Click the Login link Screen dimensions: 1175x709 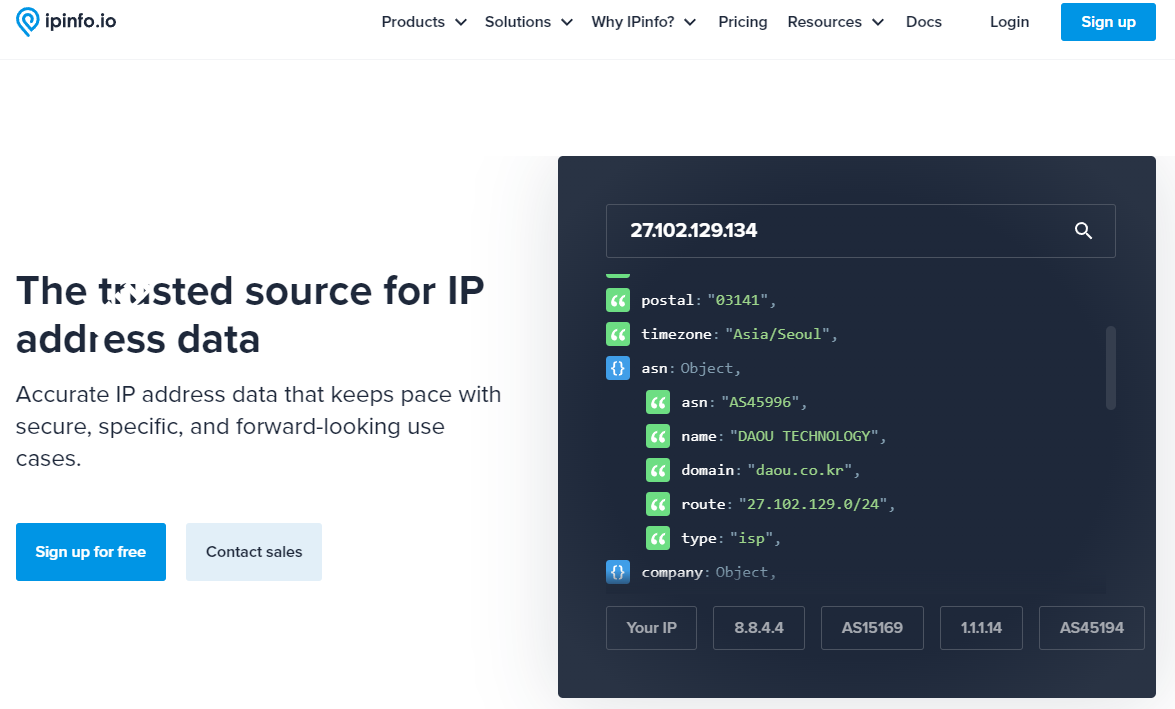[1009, 22]
